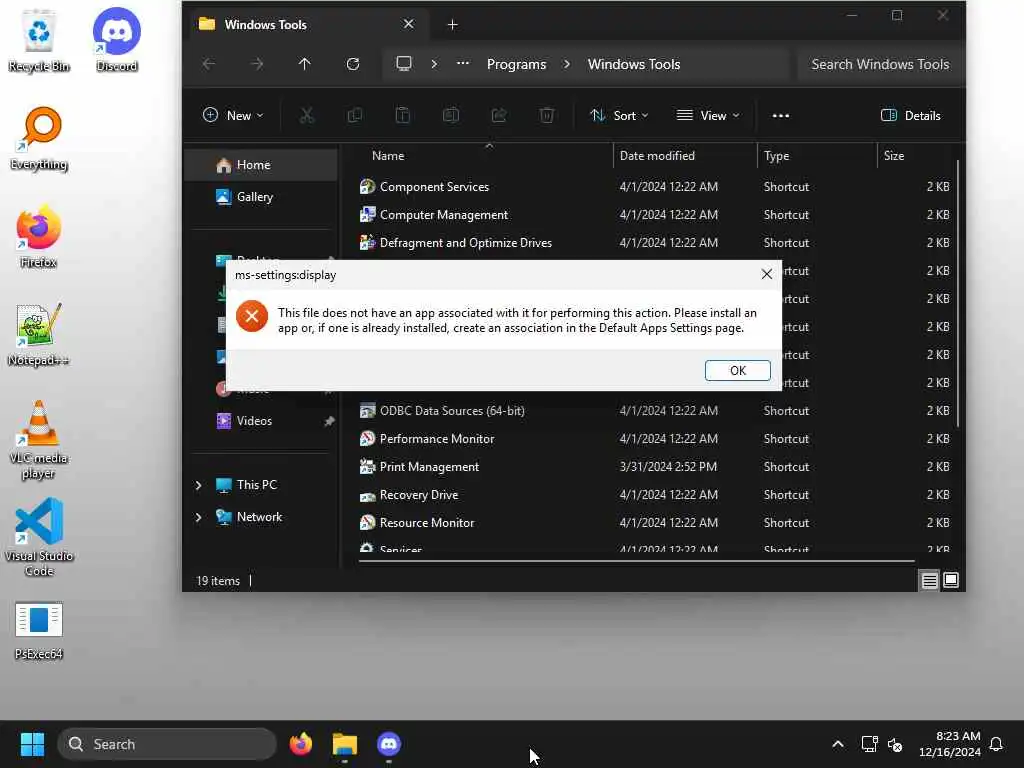Select Videos in the navigation pane

click(x=262, y=421)
